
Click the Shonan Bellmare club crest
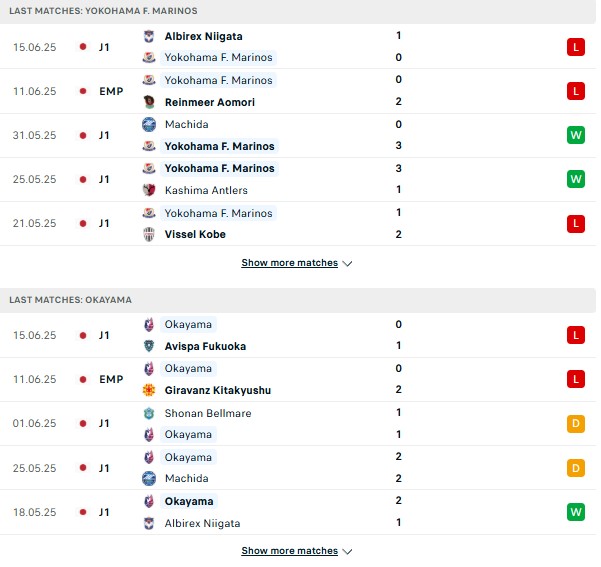tap(149, 413)
